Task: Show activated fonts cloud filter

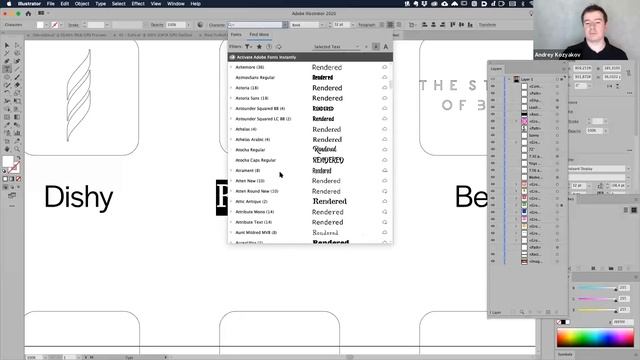Action: pyautogui.click(x=279, y=47)
